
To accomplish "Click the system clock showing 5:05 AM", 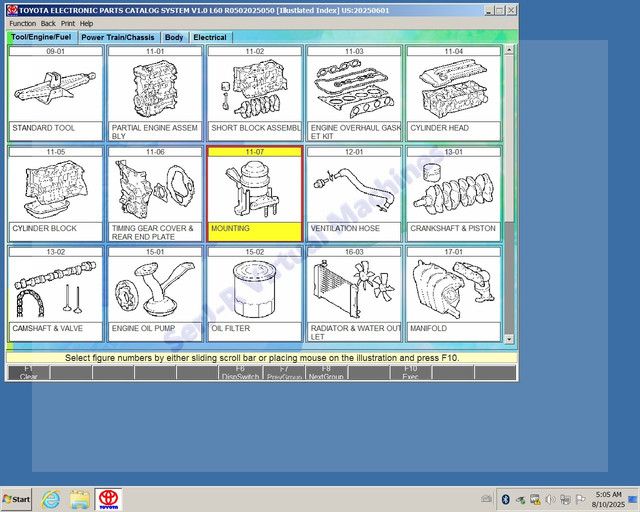I will point(608,499).
